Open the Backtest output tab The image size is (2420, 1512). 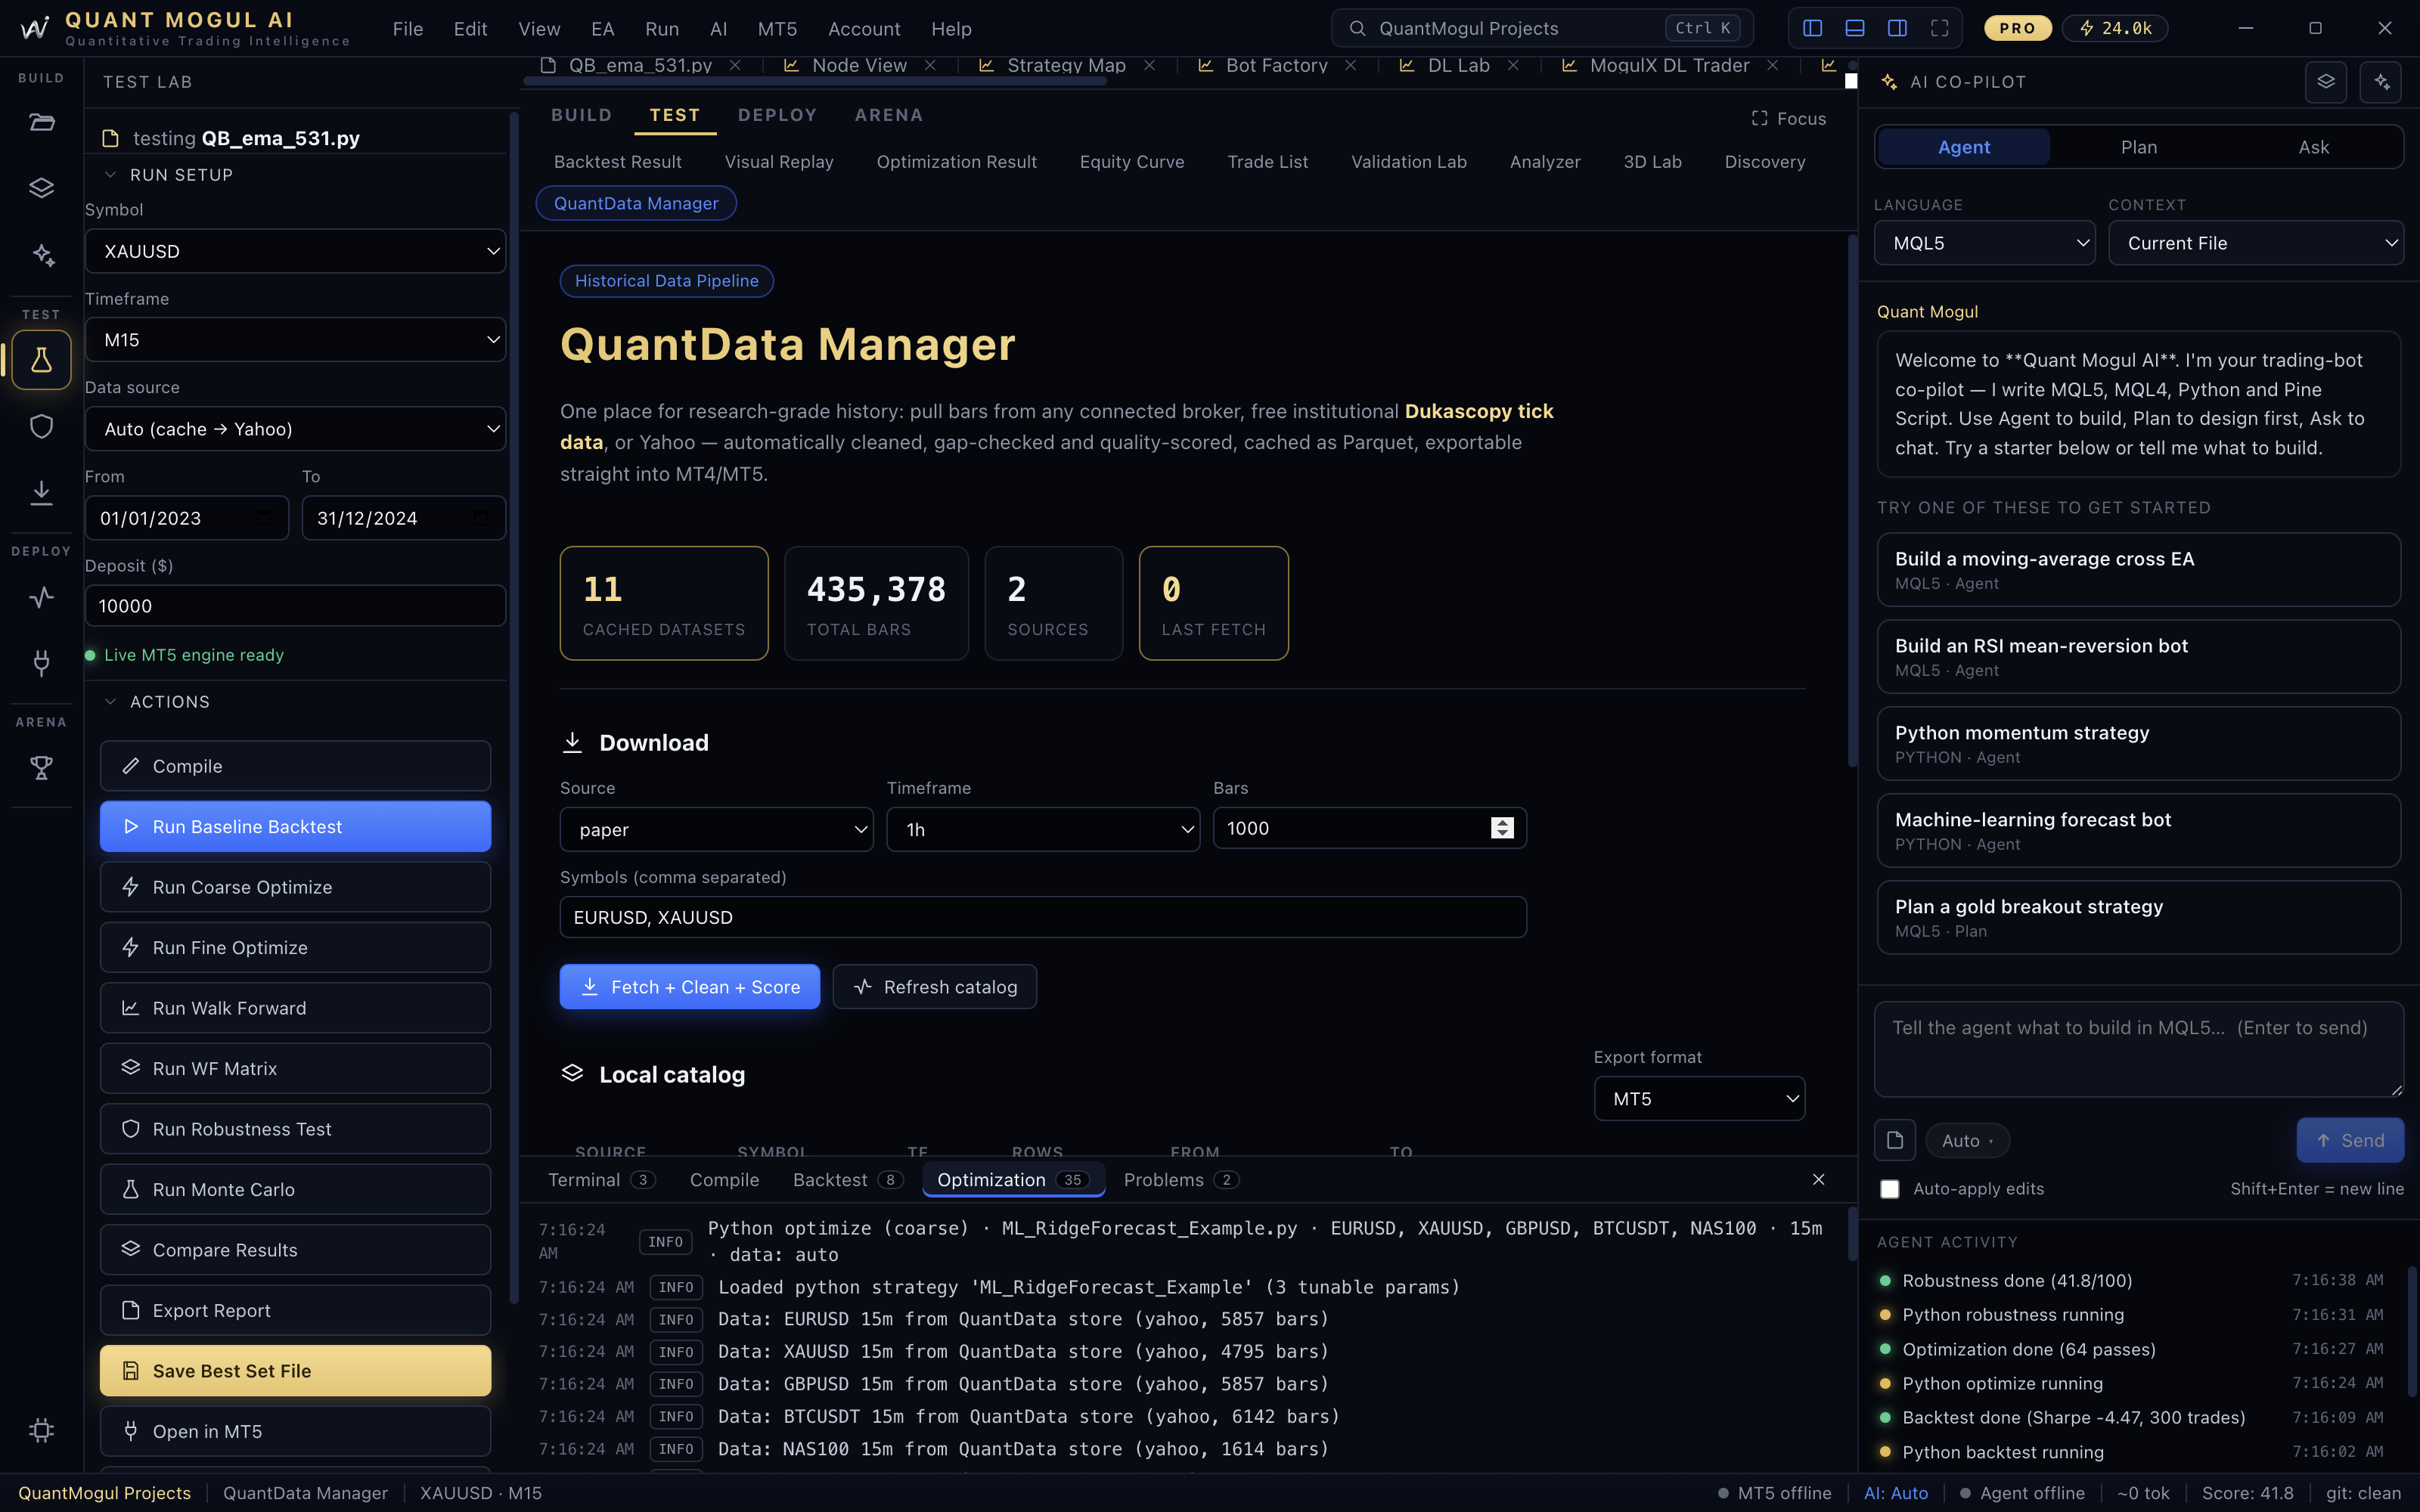(847, 1180)
